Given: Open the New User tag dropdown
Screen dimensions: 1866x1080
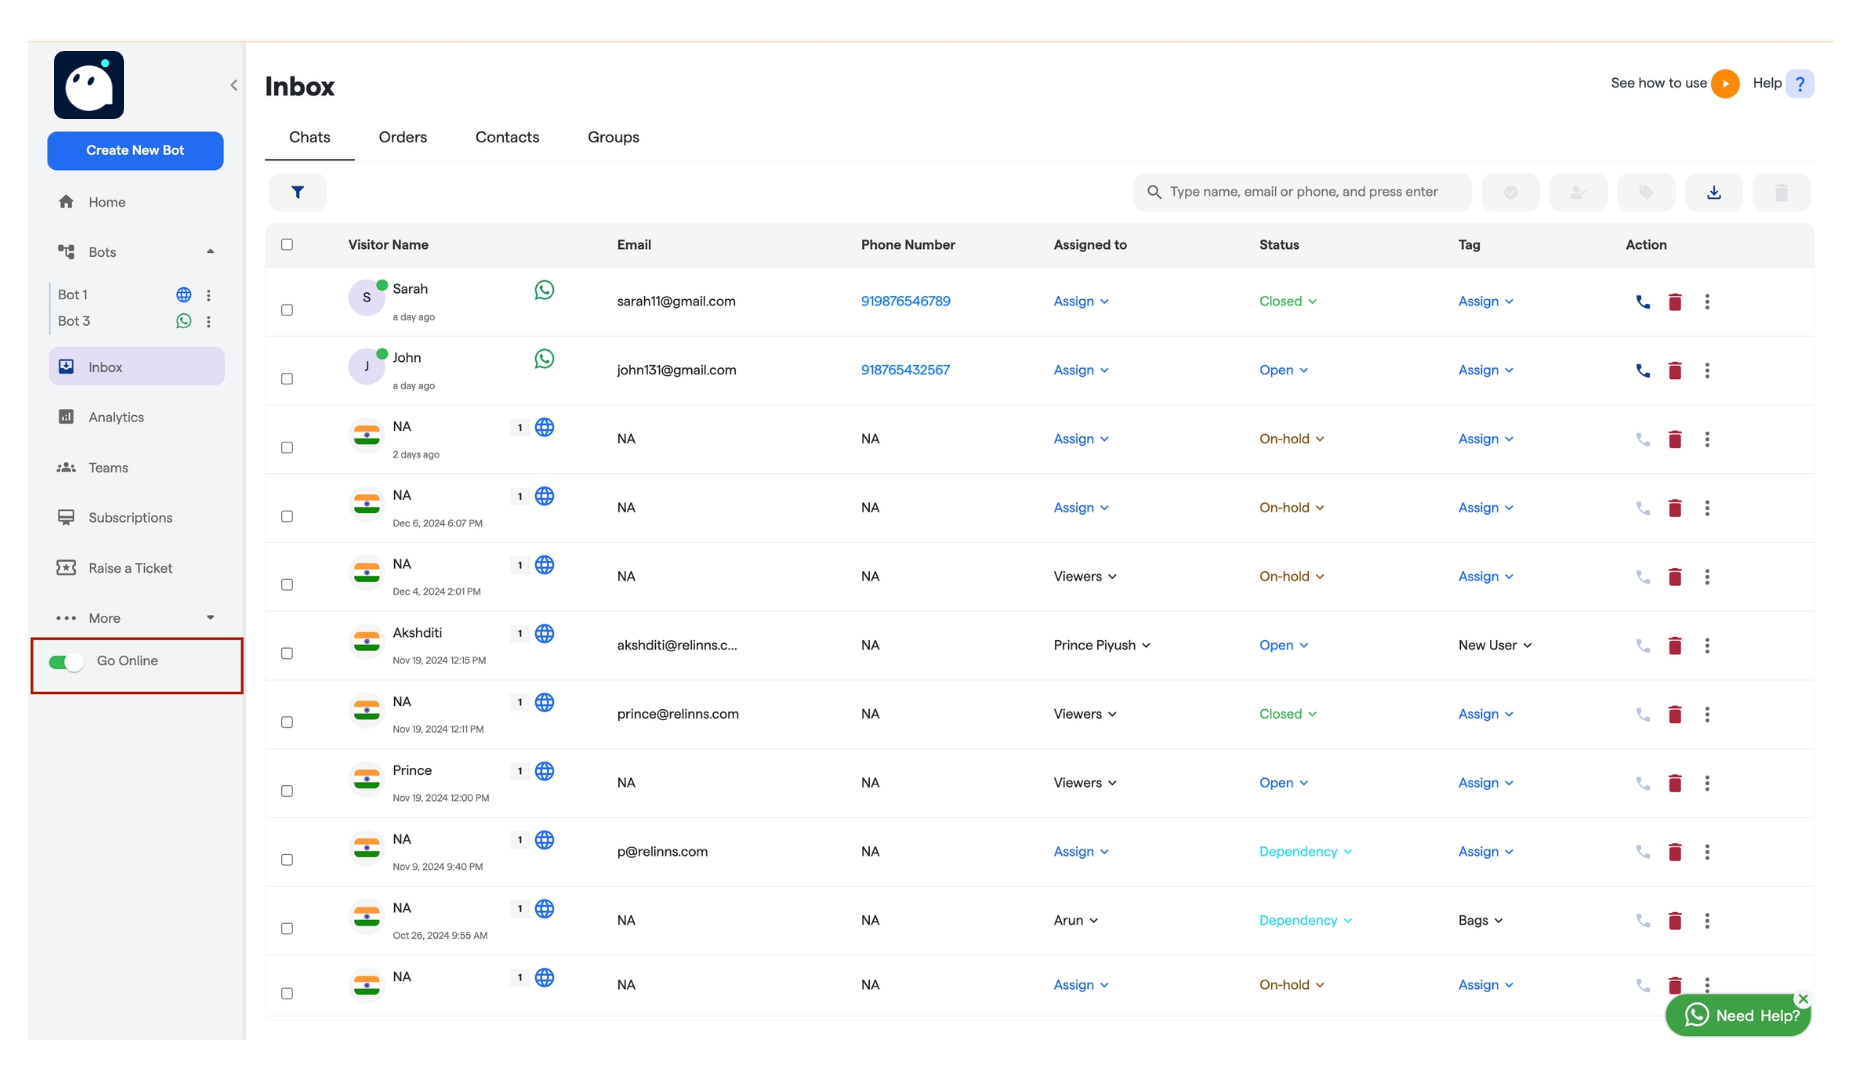Looking at the screenshot, I should 1494,646.
